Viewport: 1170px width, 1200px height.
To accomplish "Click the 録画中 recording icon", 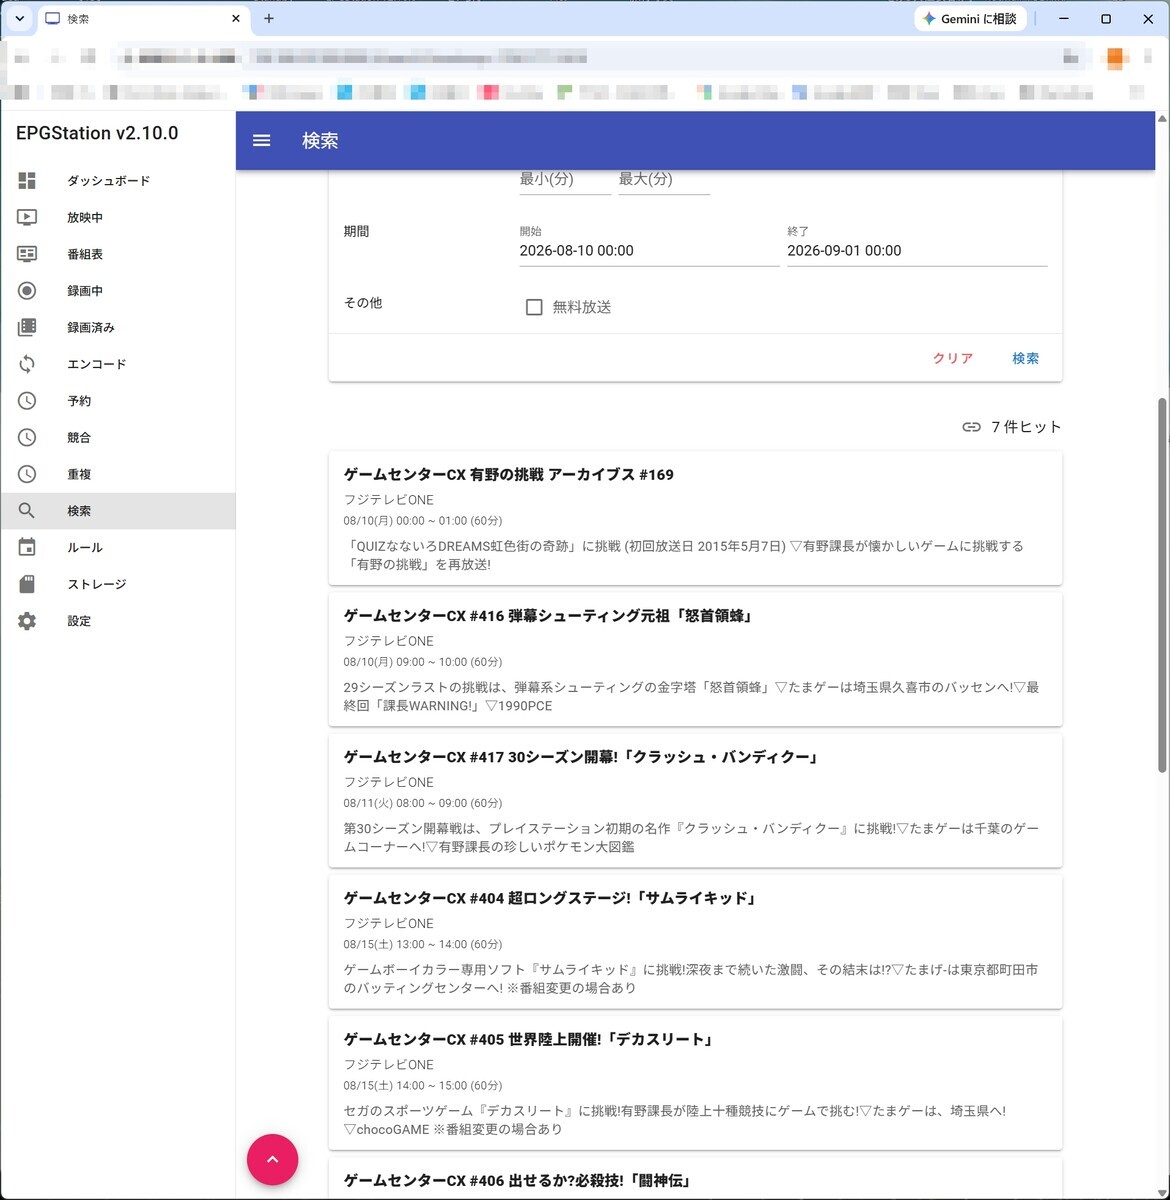I will pyautogui.click(x=27, y=291).
